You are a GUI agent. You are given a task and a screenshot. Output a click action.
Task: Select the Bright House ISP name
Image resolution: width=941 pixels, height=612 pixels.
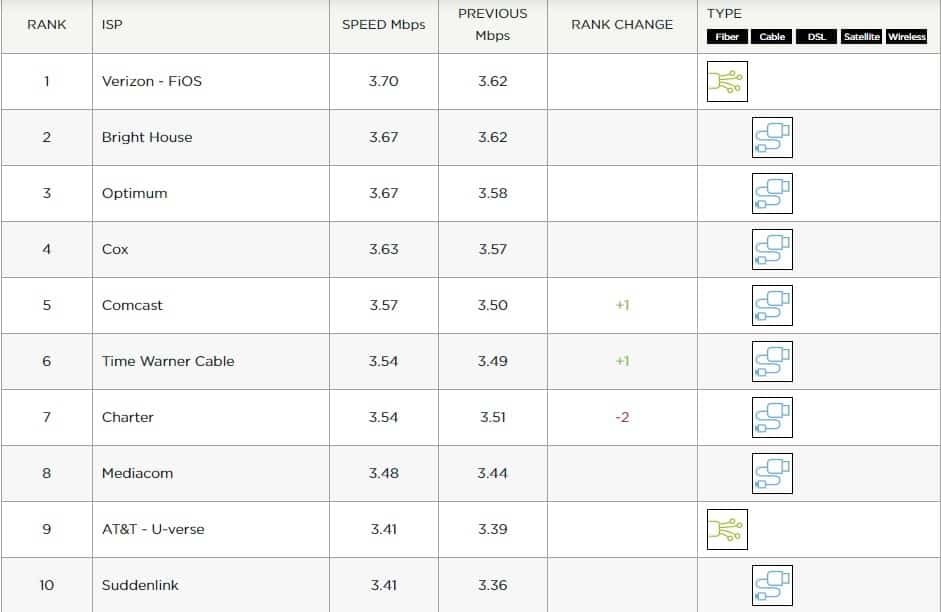click(x=147, y=137)
